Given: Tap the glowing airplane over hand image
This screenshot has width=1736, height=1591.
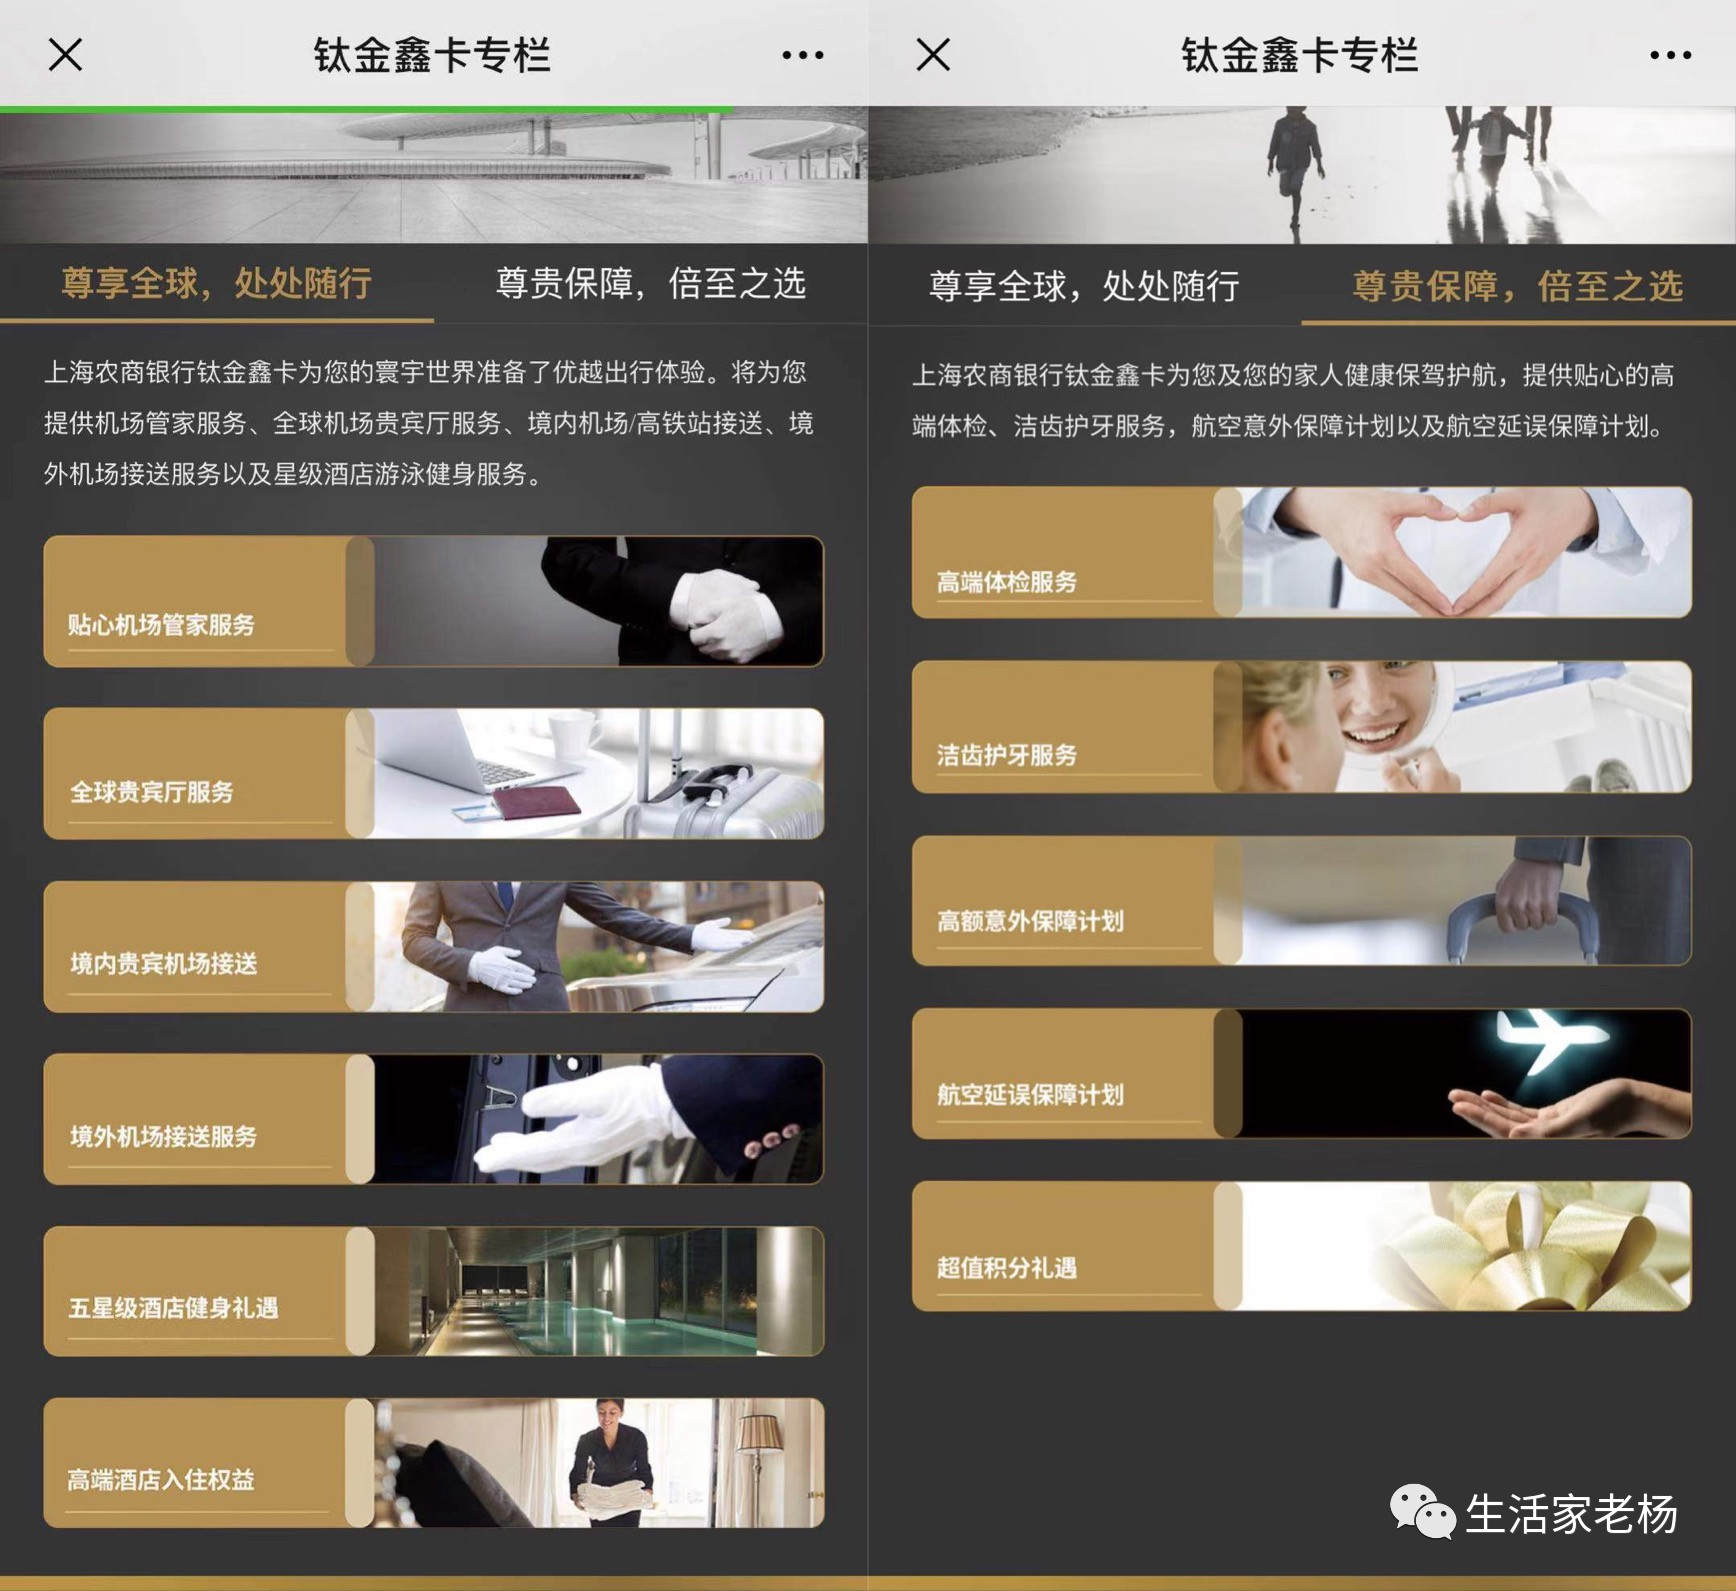Looking at the screenshot, I should (1466, 1073).
